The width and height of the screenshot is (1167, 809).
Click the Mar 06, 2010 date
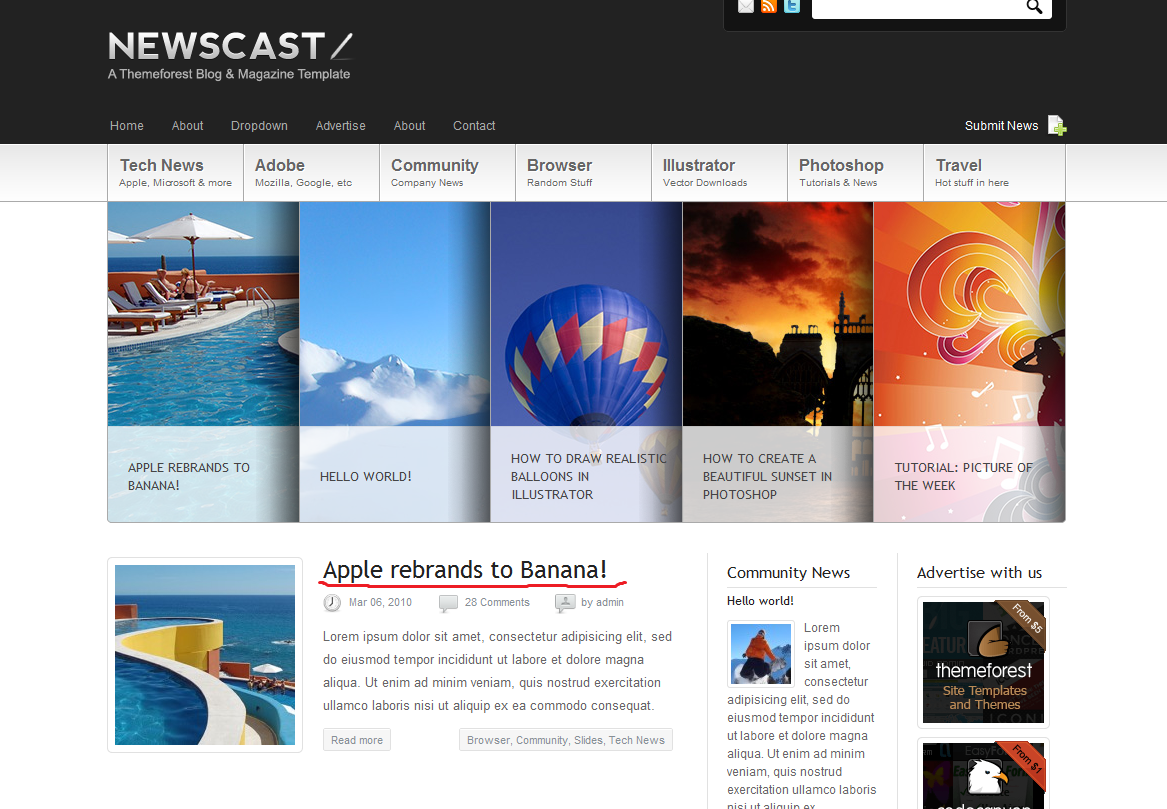pos(380,603)
